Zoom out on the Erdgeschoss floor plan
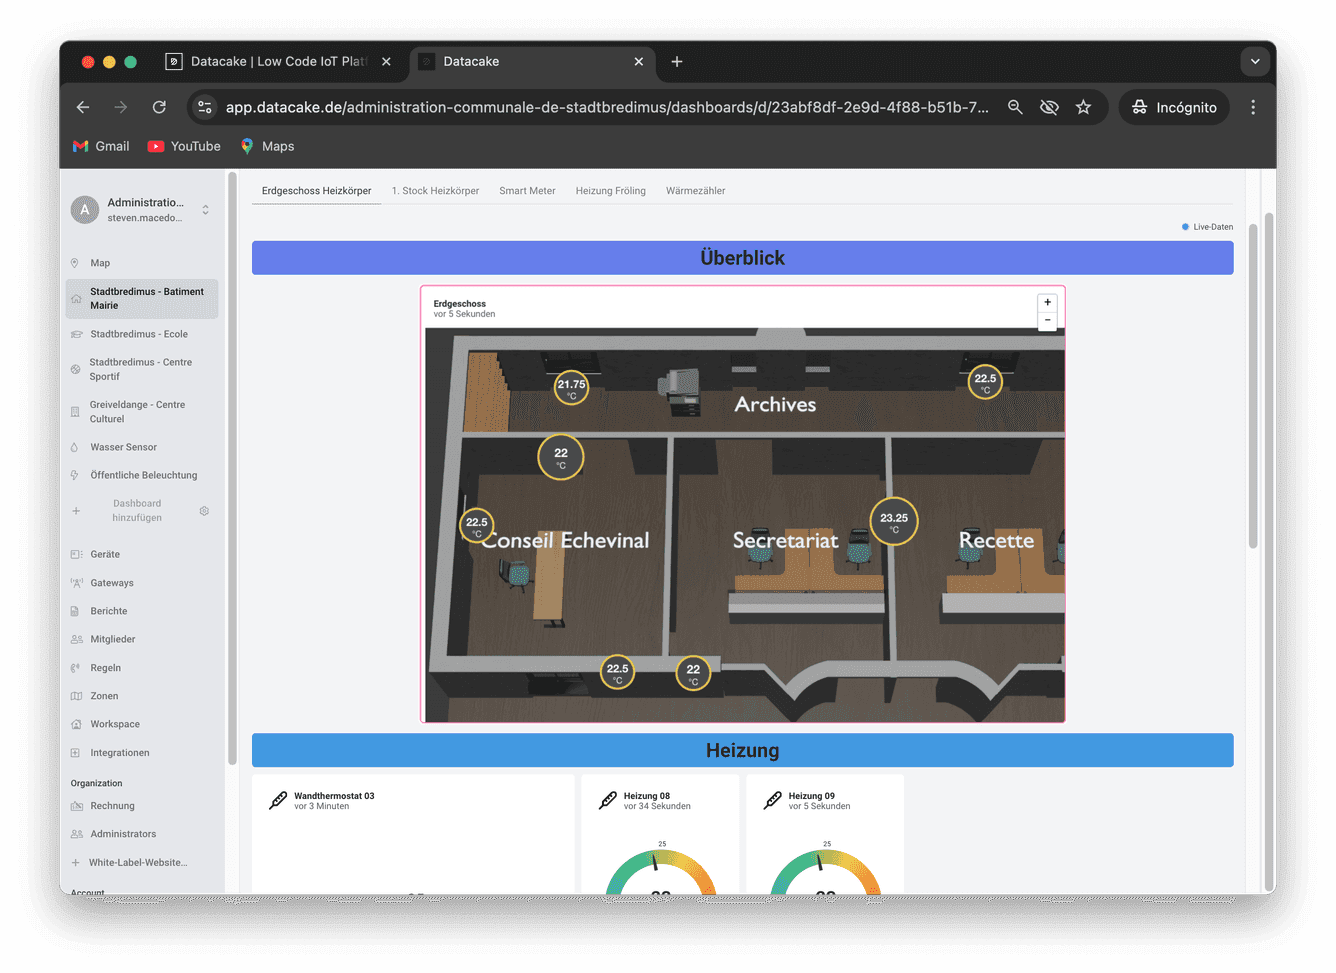 (x=1047, y=320)
